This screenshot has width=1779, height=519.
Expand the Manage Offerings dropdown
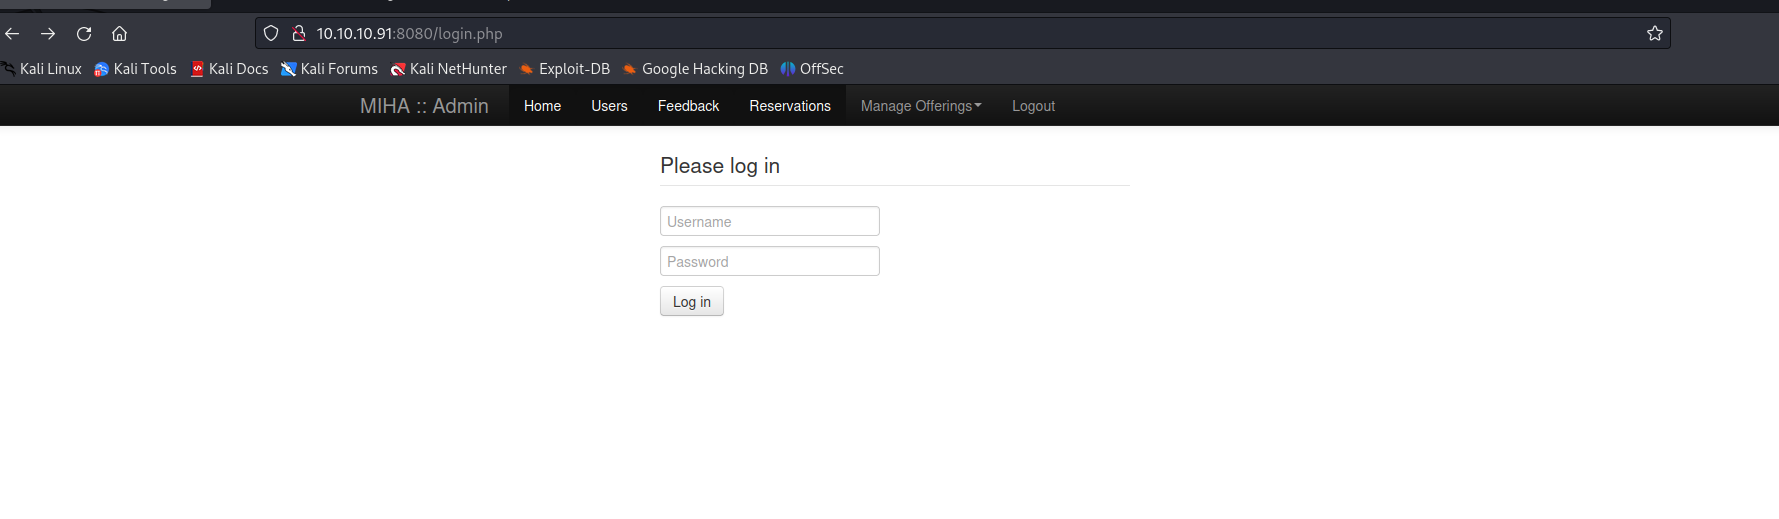921,106
